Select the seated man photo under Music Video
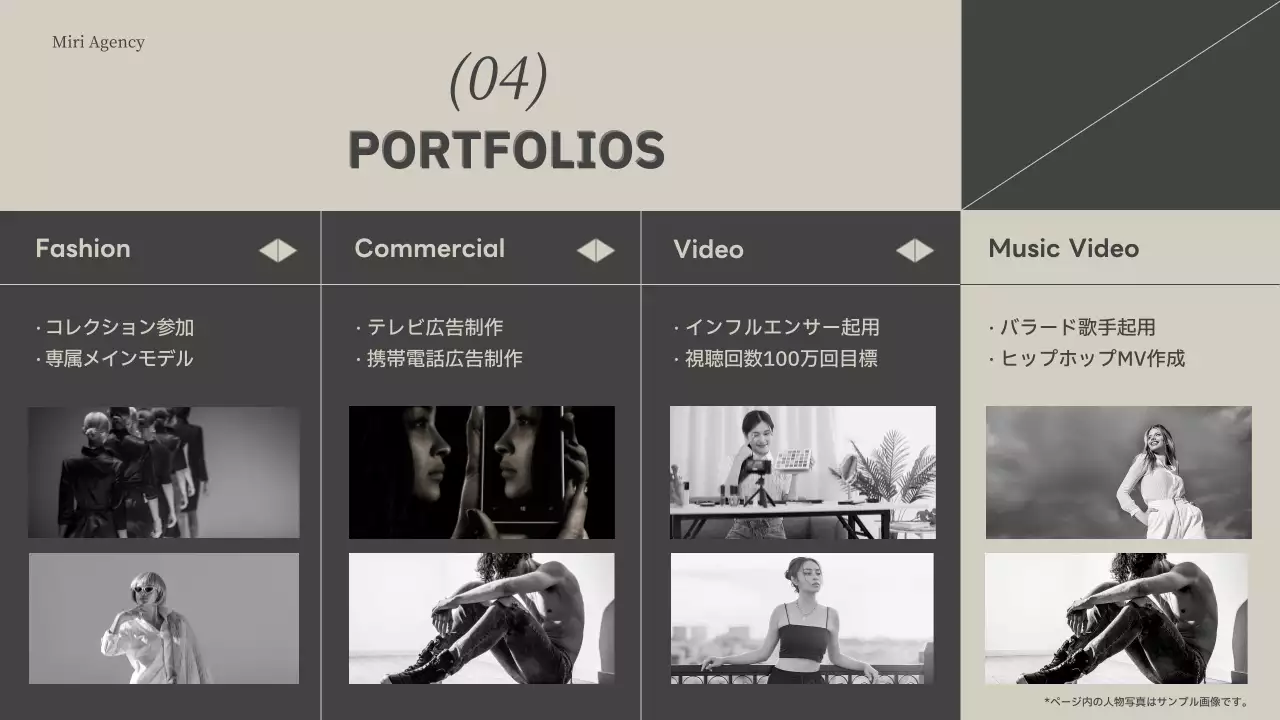1280x720 pixels. coord(1116,618)
